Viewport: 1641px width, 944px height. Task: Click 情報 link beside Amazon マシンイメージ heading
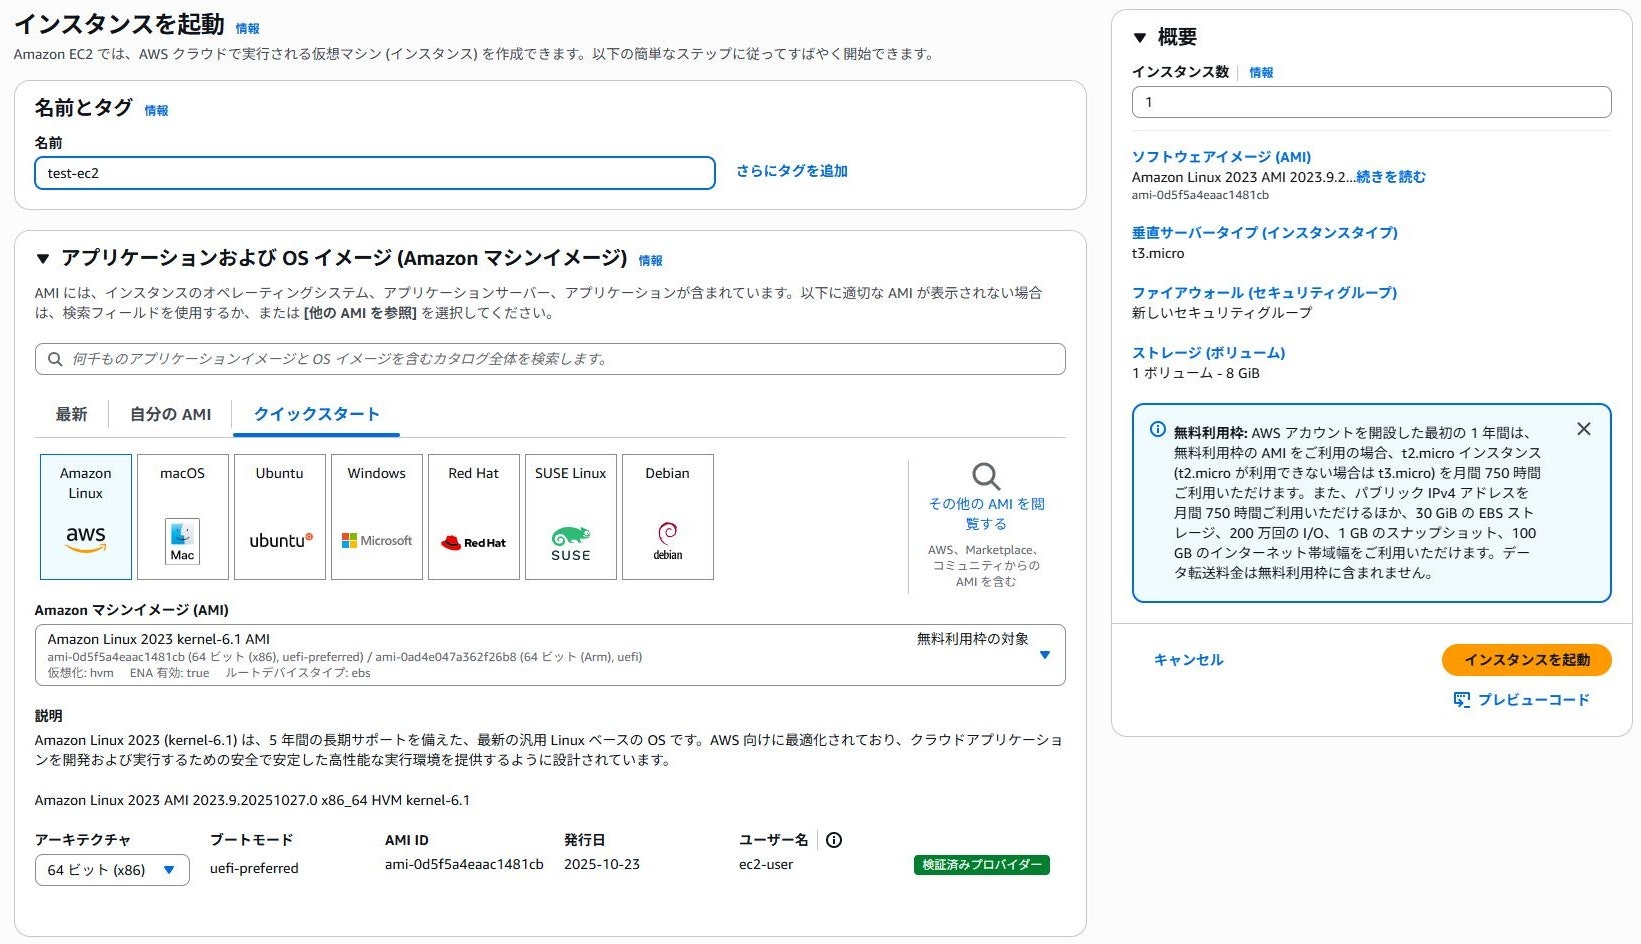tap(650, 261)
